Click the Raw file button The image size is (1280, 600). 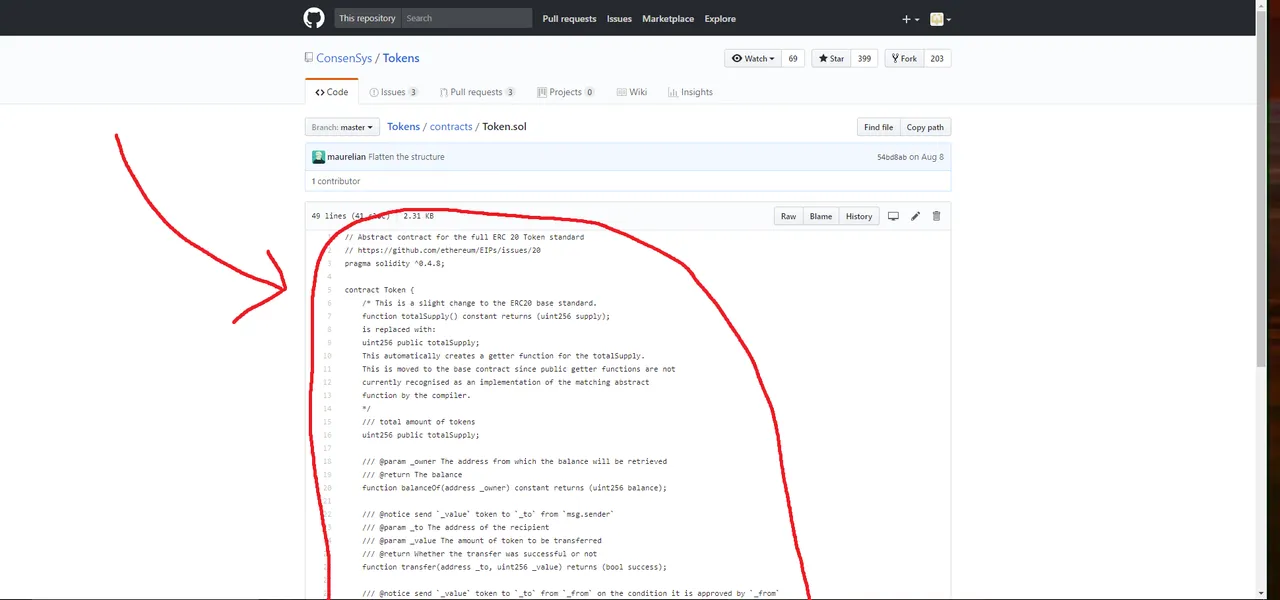(788, 216)
